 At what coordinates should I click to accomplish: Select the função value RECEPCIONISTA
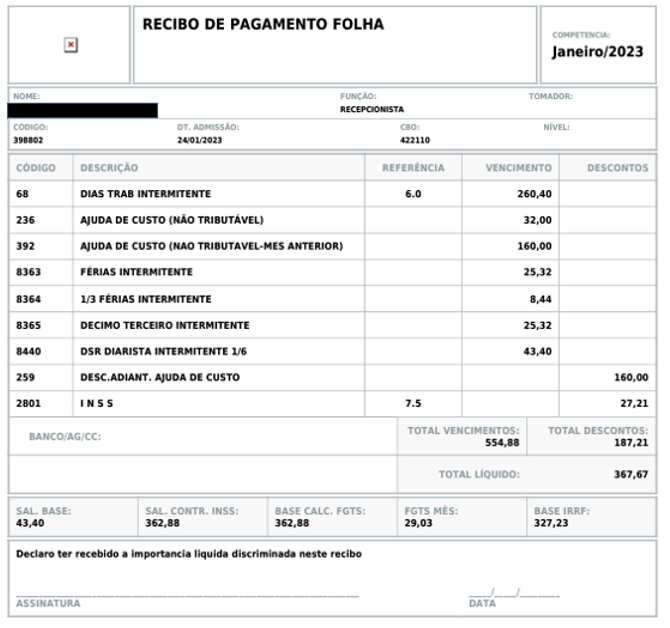[x=372, y=109]
